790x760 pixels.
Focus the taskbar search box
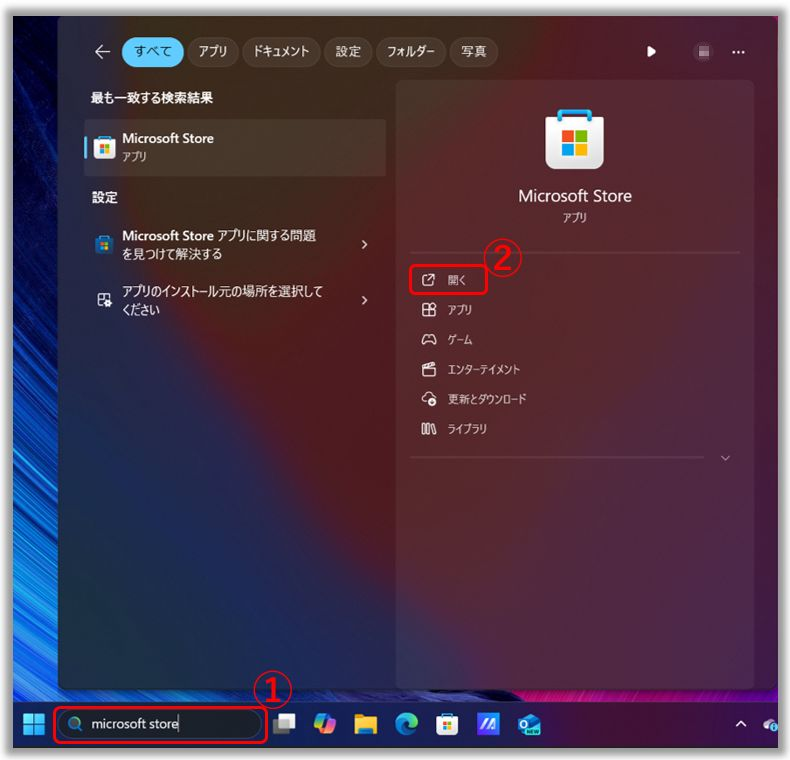click(160, 724)
